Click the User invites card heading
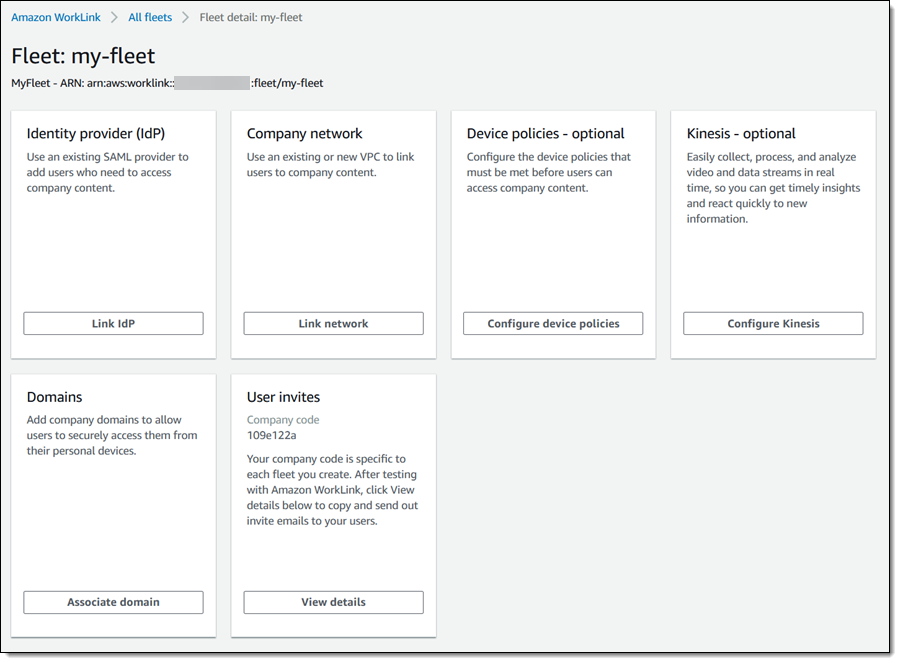The image size is (900, 663). click(x=284, y=397)
